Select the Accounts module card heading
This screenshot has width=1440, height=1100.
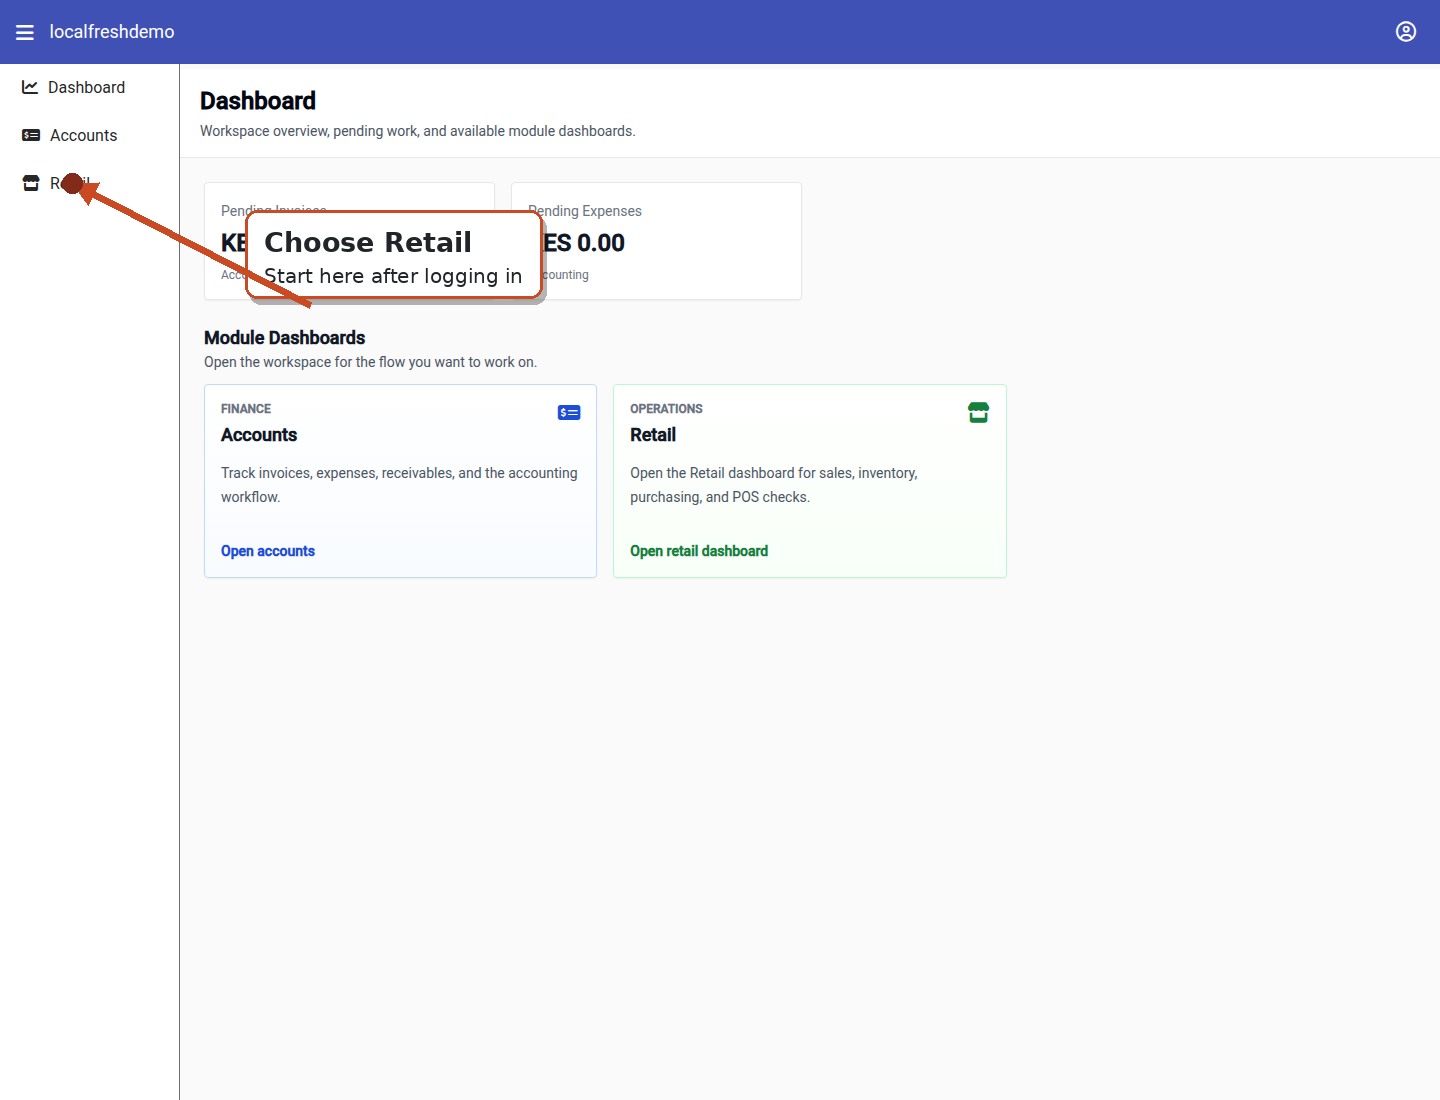[x=259, y=435]
